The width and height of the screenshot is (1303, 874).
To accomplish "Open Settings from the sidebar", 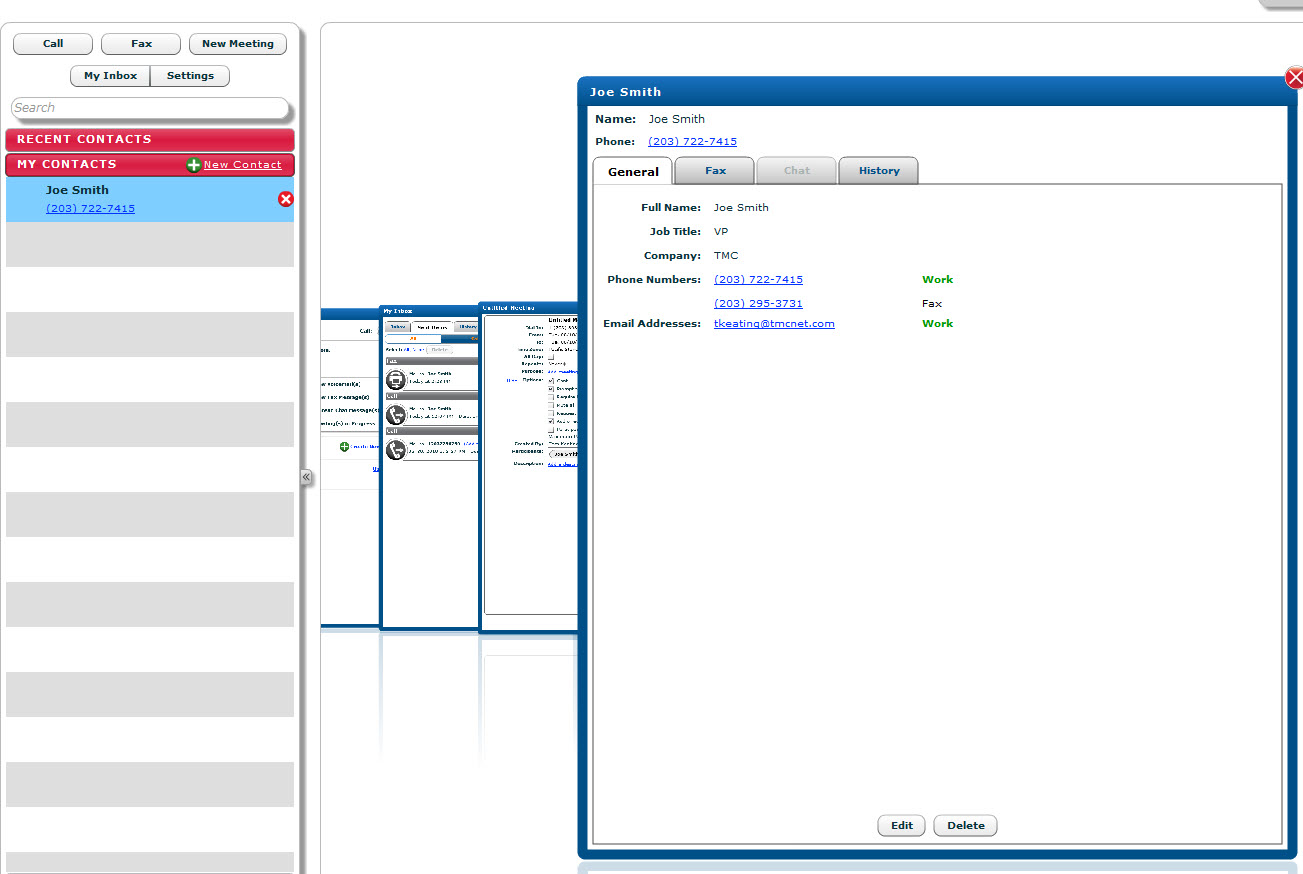I will [190, 76].
